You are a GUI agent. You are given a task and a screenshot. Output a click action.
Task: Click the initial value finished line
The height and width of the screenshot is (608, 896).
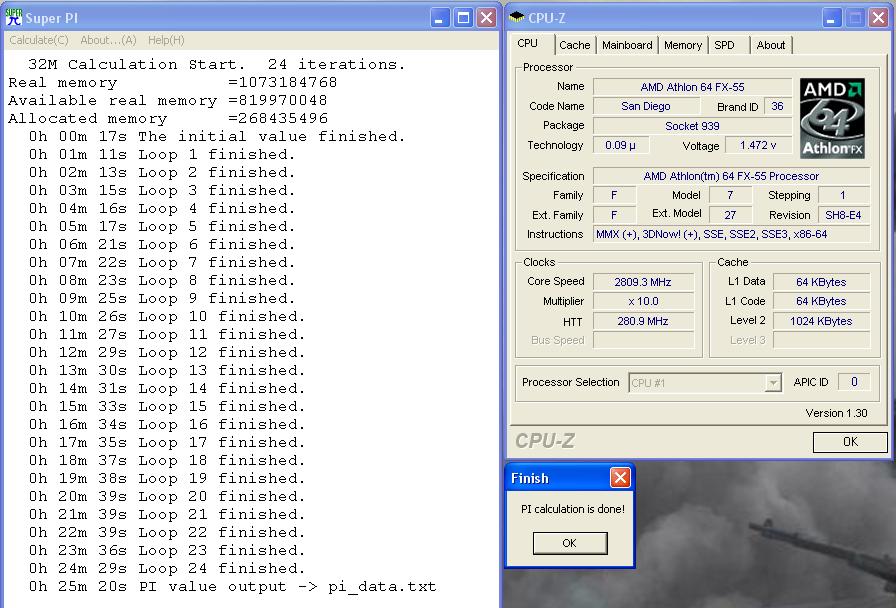(217, 137)
